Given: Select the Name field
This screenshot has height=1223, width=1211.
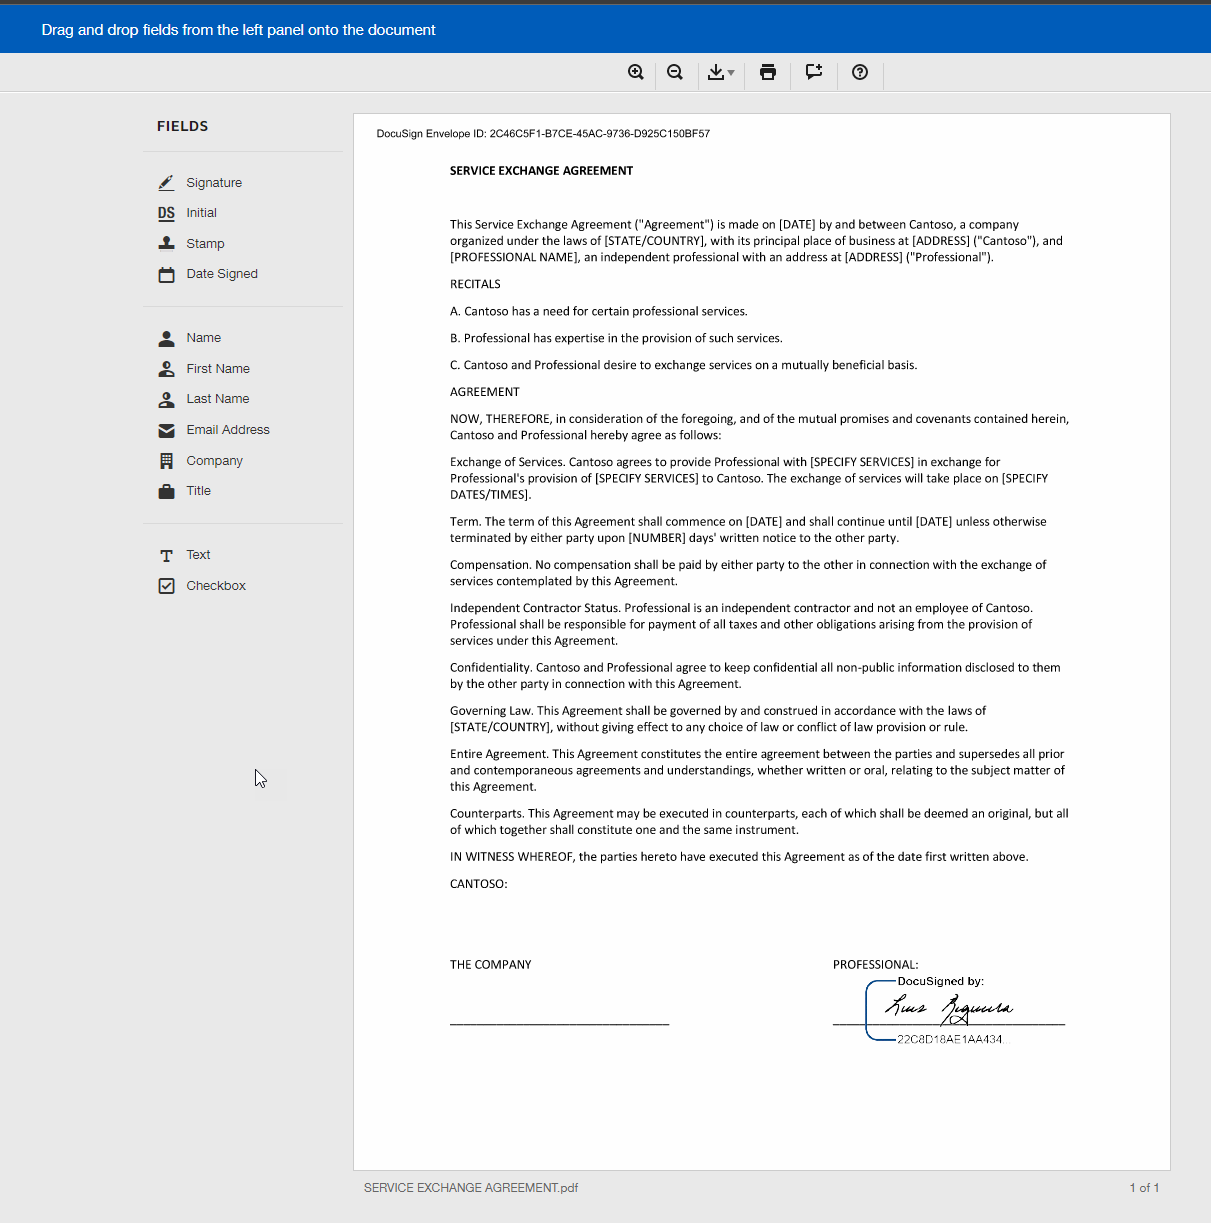Looking at the screenshot, I should click(x=203, y=338).
